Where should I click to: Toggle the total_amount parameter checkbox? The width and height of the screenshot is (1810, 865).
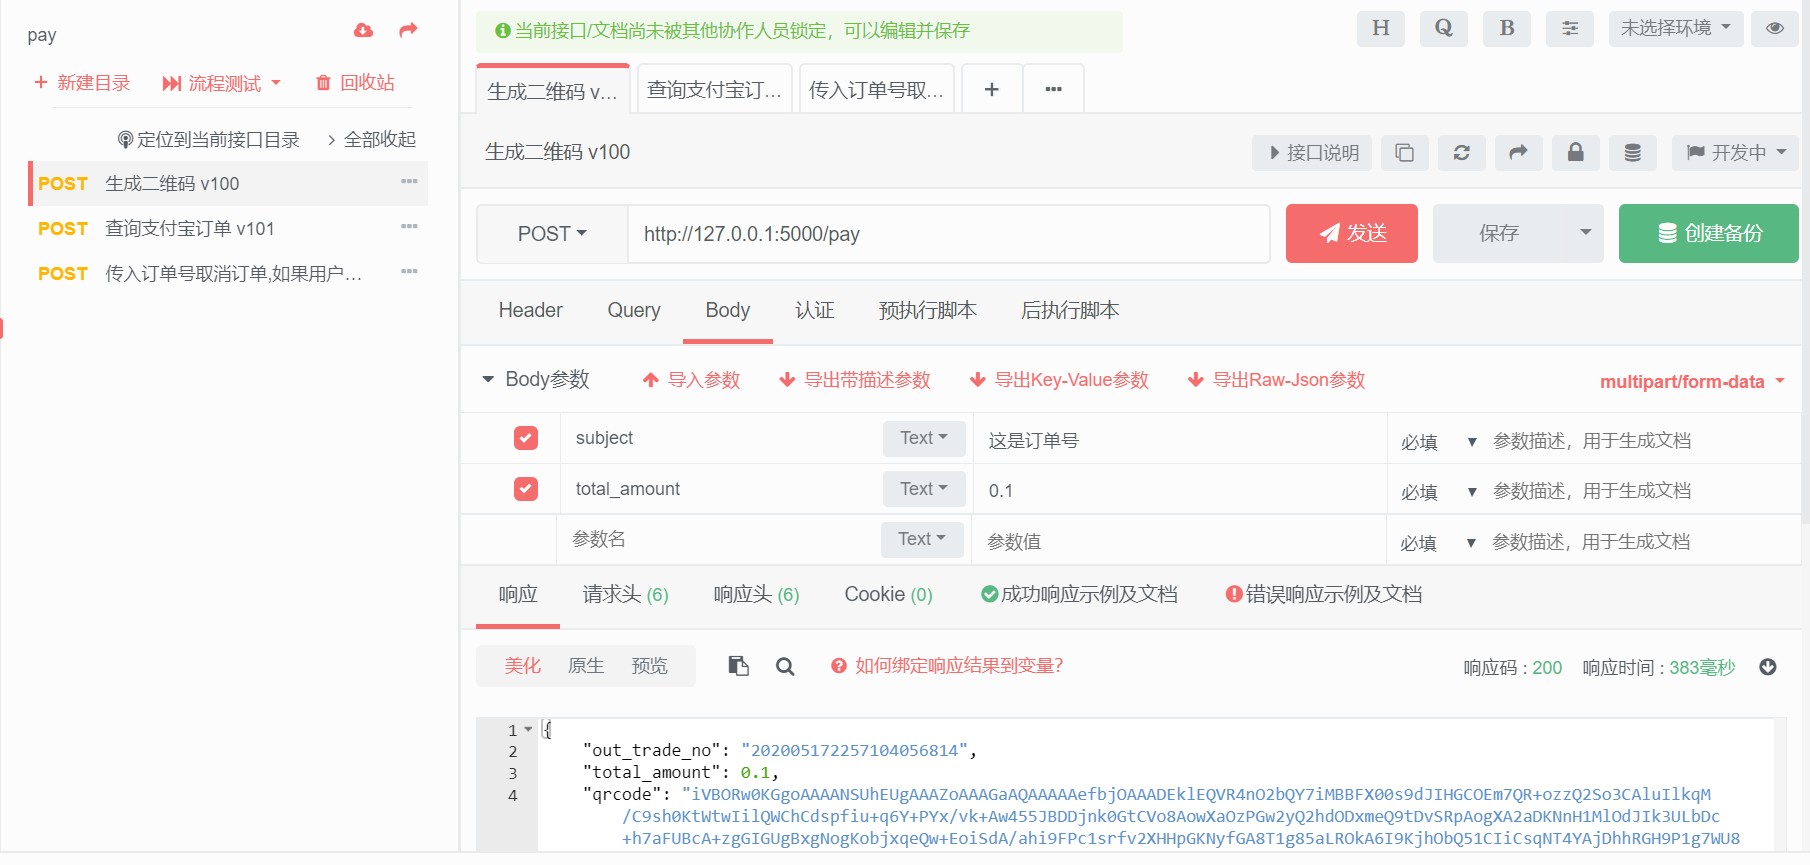(x=526, y=489)
